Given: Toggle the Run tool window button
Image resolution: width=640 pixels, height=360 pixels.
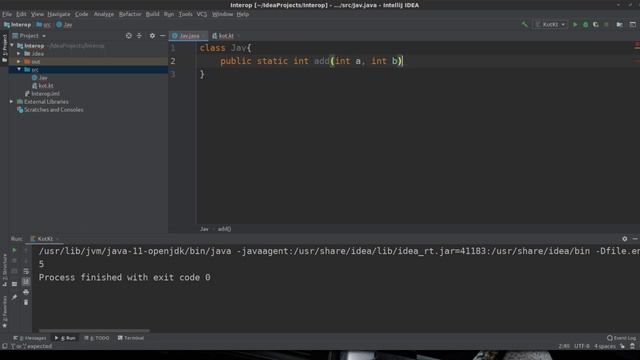Looking at the screenshot, I should [65, 338].
